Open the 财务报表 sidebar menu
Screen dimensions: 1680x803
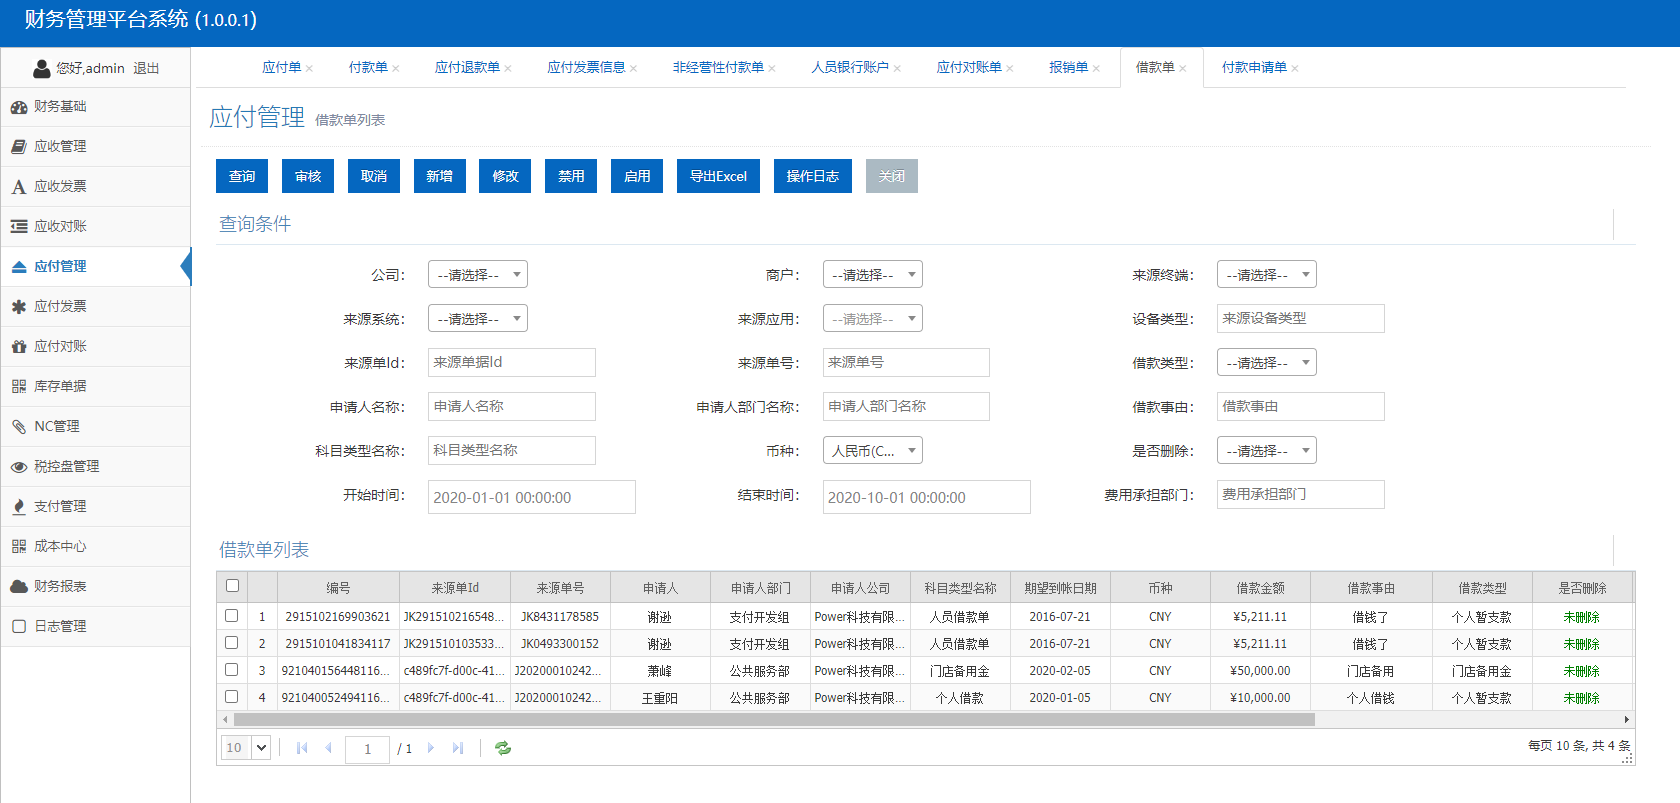point(60,586)
